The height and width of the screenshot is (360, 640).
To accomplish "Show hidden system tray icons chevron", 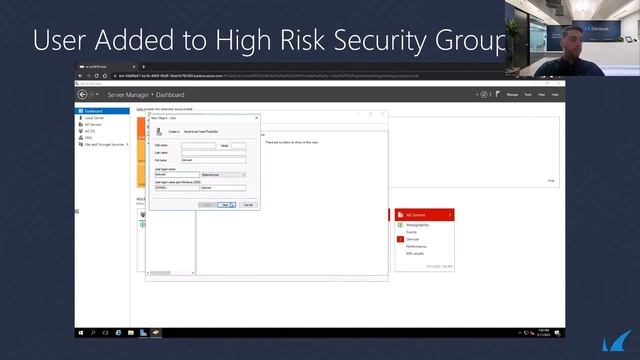I will point(520,333).
